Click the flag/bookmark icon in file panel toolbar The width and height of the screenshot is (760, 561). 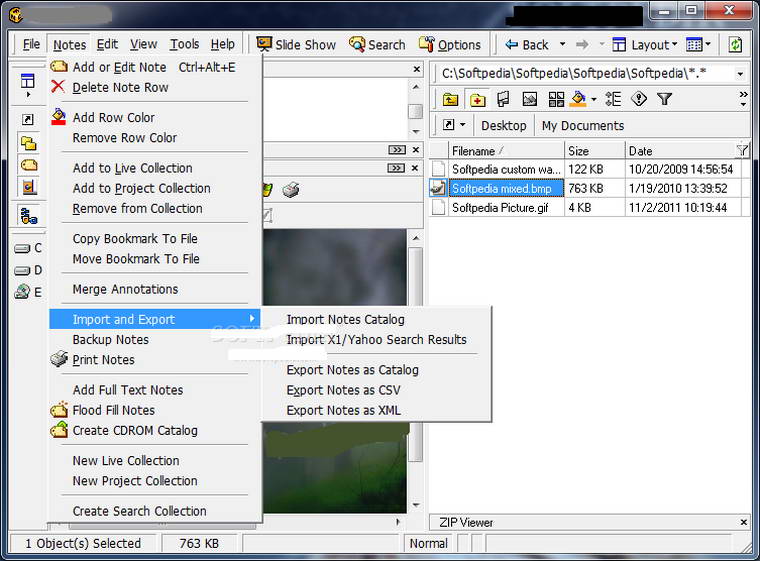(503, 99)
